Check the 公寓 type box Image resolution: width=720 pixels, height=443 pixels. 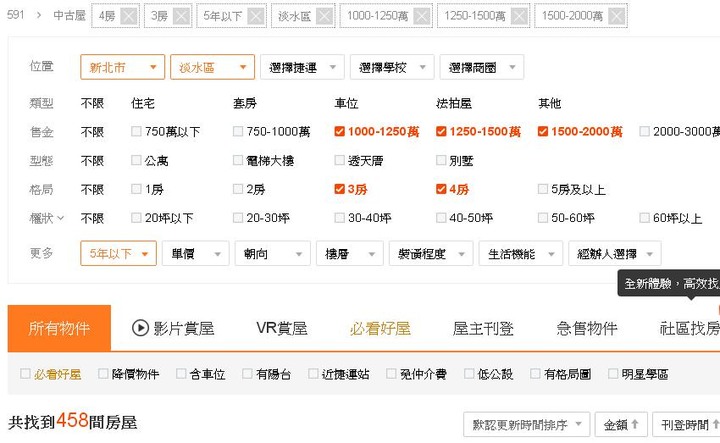[x=136, y=160]
